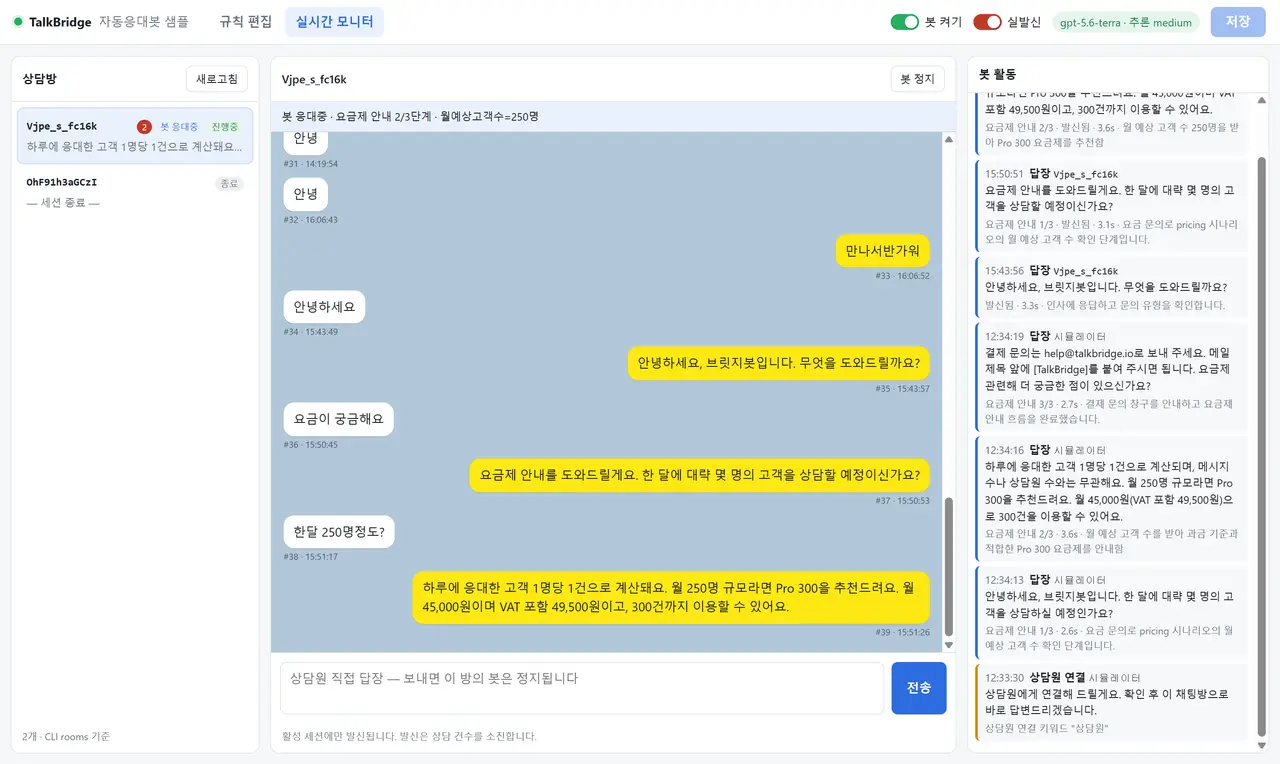The height and width of the screenshot is (764, 1280).
Task: Switch to the 실시간 모니터 tab
Action: point(334,21)
